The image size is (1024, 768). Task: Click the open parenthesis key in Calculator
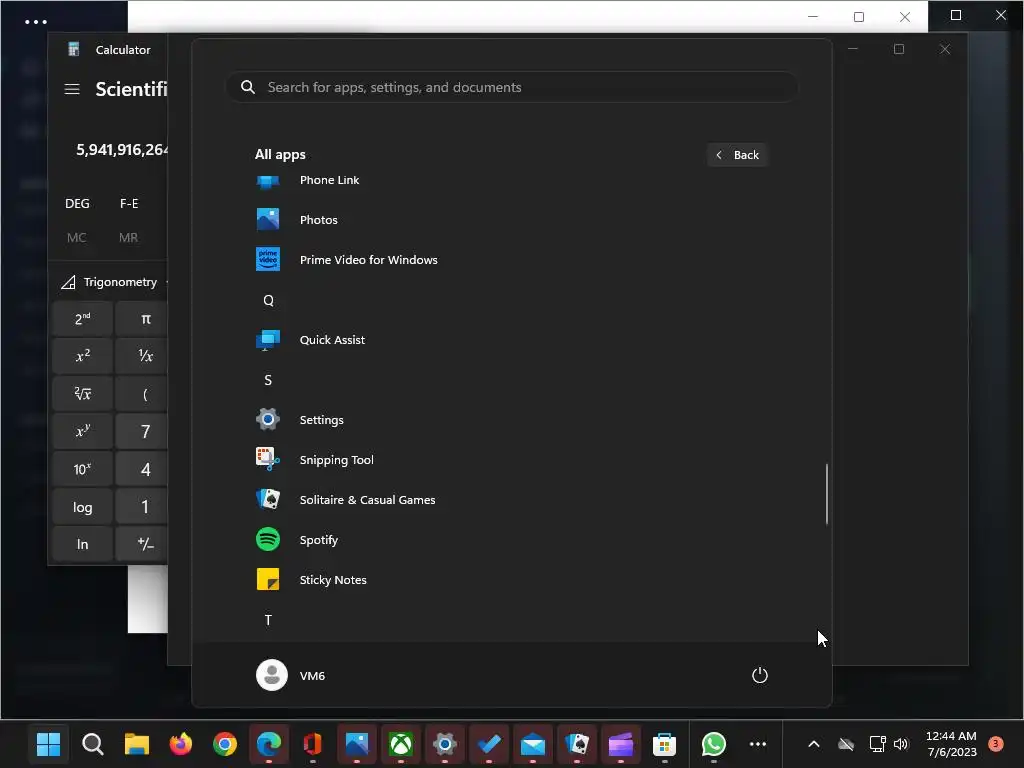coord(142,394)
